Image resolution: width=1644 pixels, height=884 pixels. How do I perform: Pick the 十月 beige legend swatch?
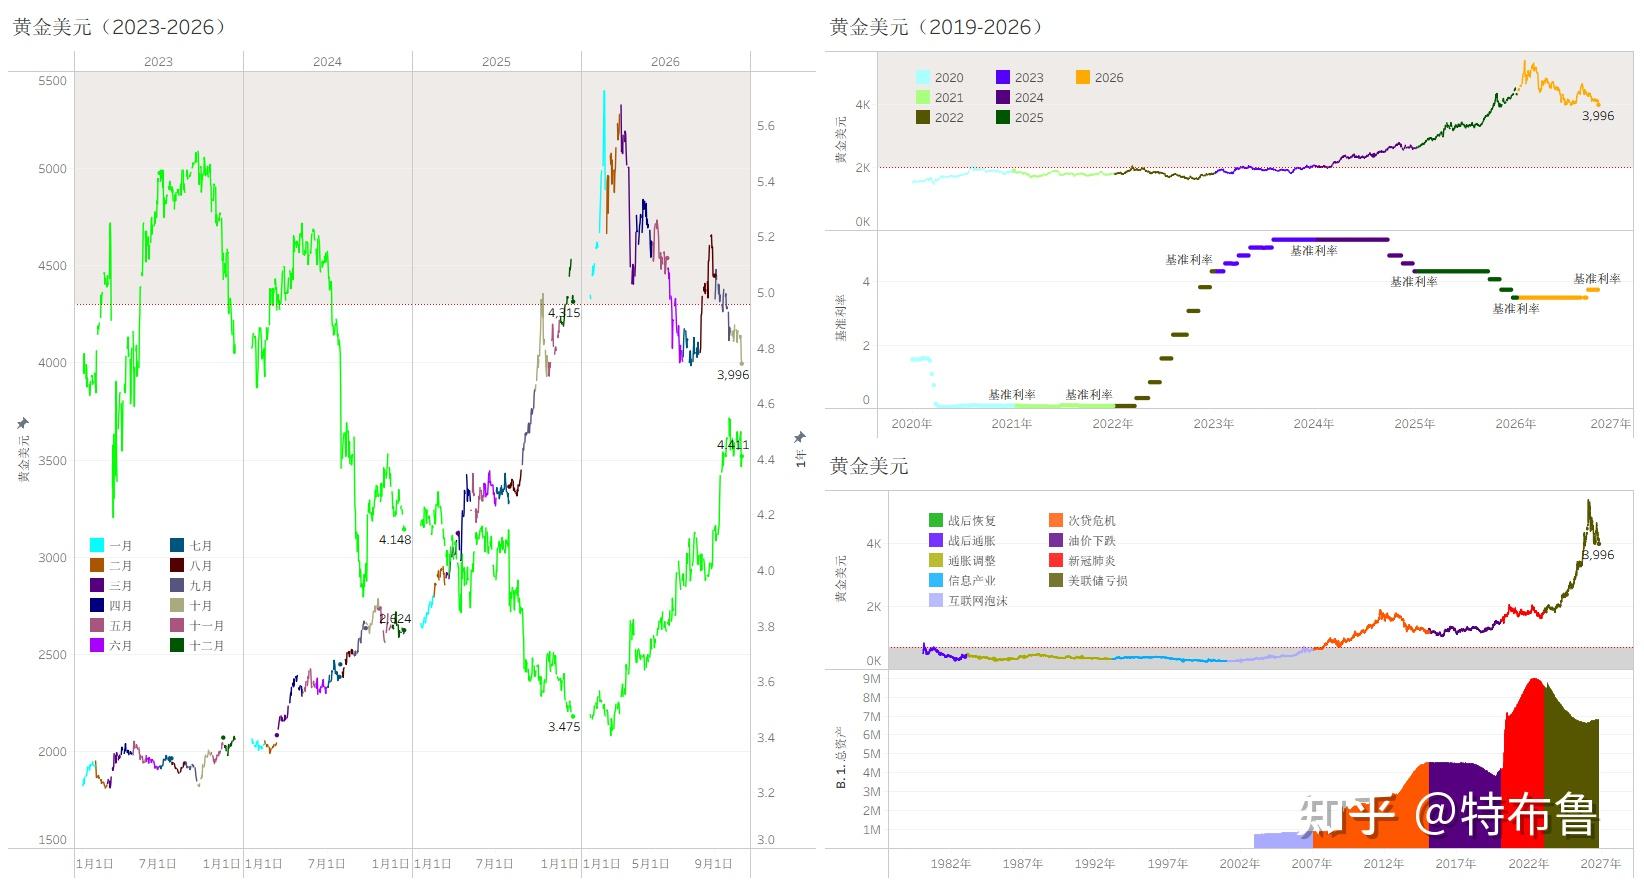click(177, 606)
